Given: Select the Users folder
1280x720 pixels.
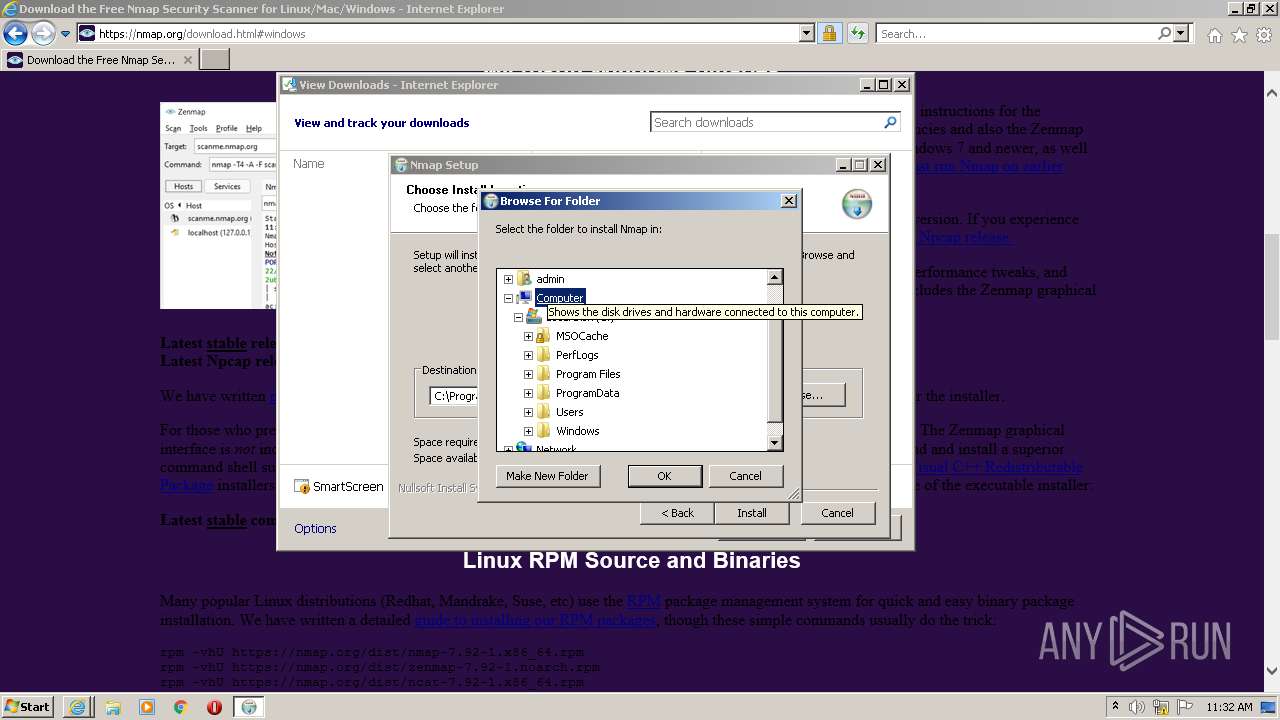Looking at the screenshot, I should tap(569, 412).
